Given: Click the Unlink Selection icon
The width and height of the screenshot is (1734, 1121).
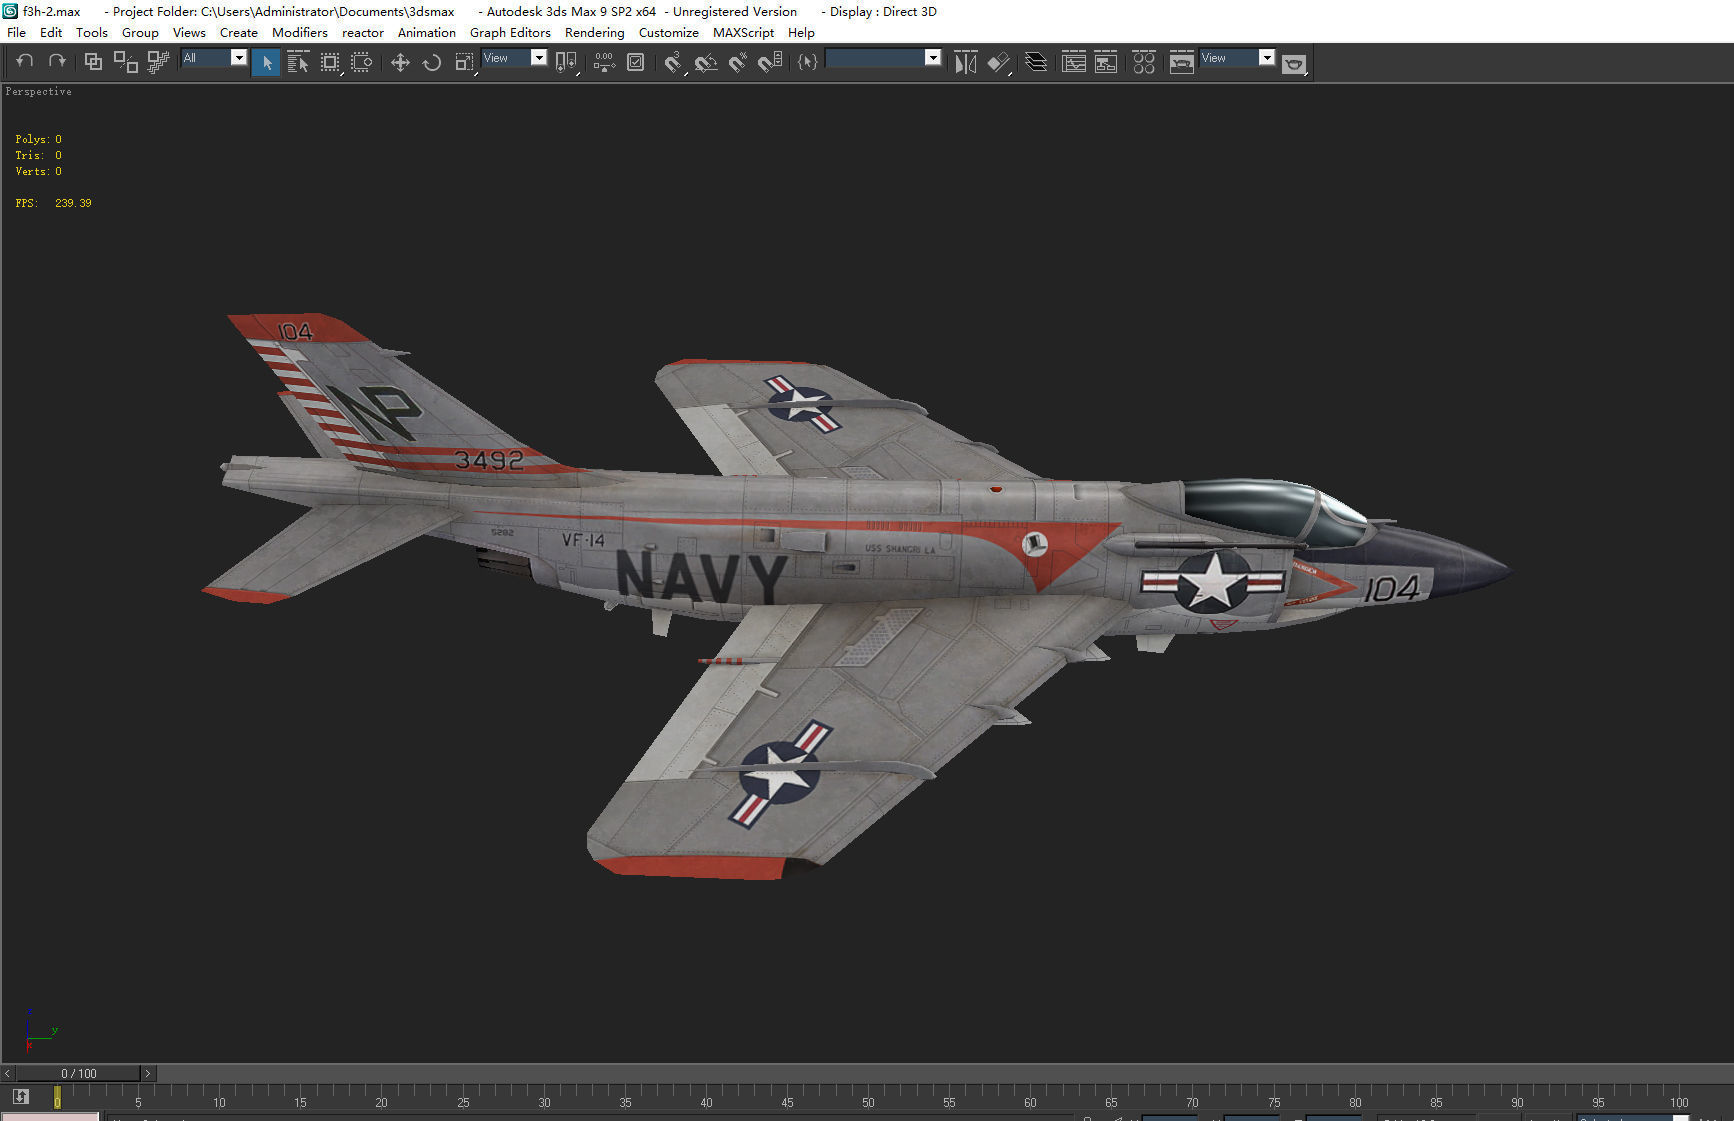Looking at the screenshot, I should pyautogui.click(x=125, y=62).
